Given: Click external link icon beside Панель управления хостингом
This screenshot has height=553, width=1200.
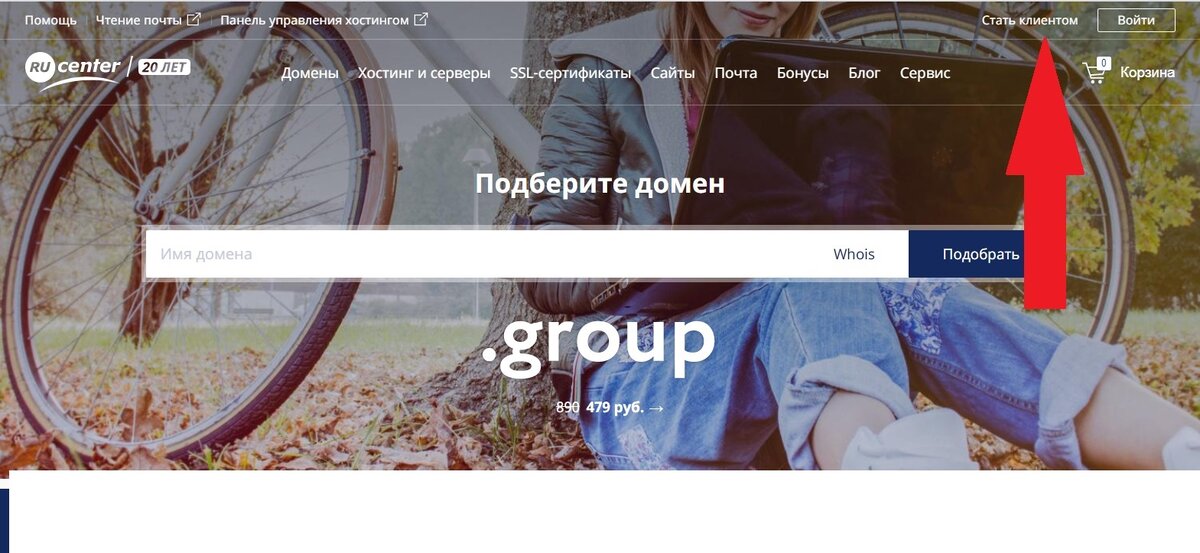Looking at the screenshot, I should (x=421, y=19).
